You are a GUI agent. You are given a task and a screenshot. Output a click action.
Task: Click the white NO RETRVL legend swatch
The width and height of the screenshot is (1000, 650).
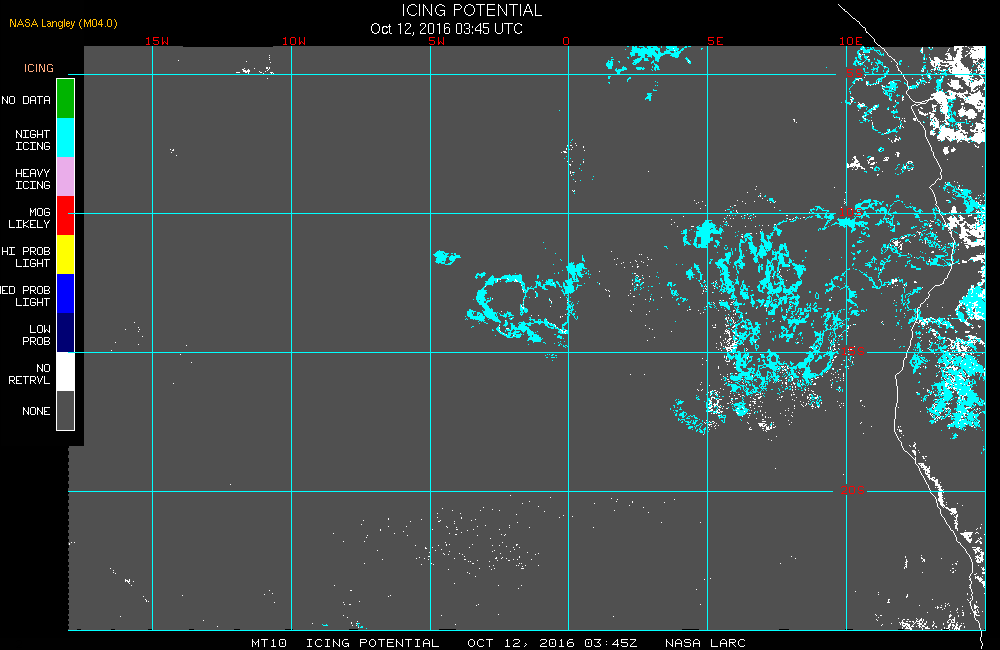(66, 371)
